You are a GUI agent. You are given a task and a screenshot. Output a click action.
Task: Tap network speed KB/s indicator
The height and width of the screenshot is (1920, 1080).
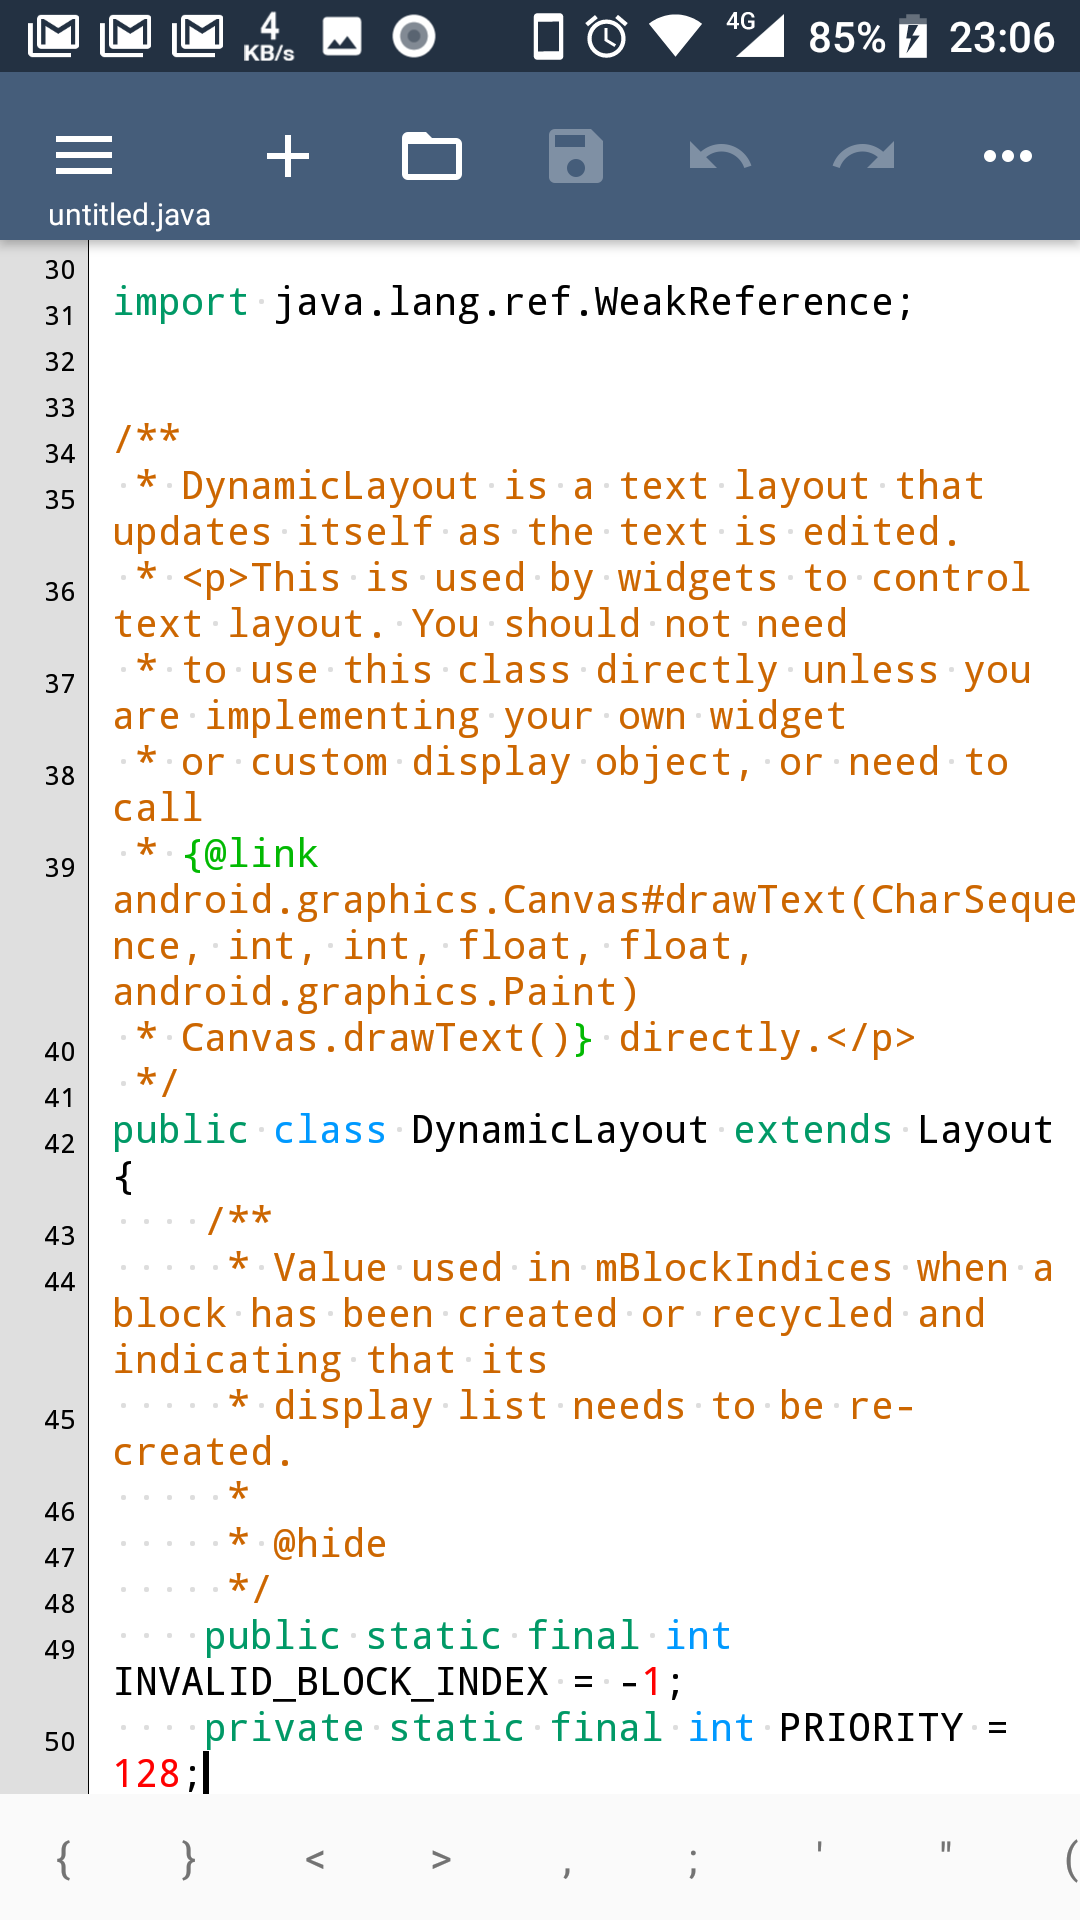[x=269, y=37]
